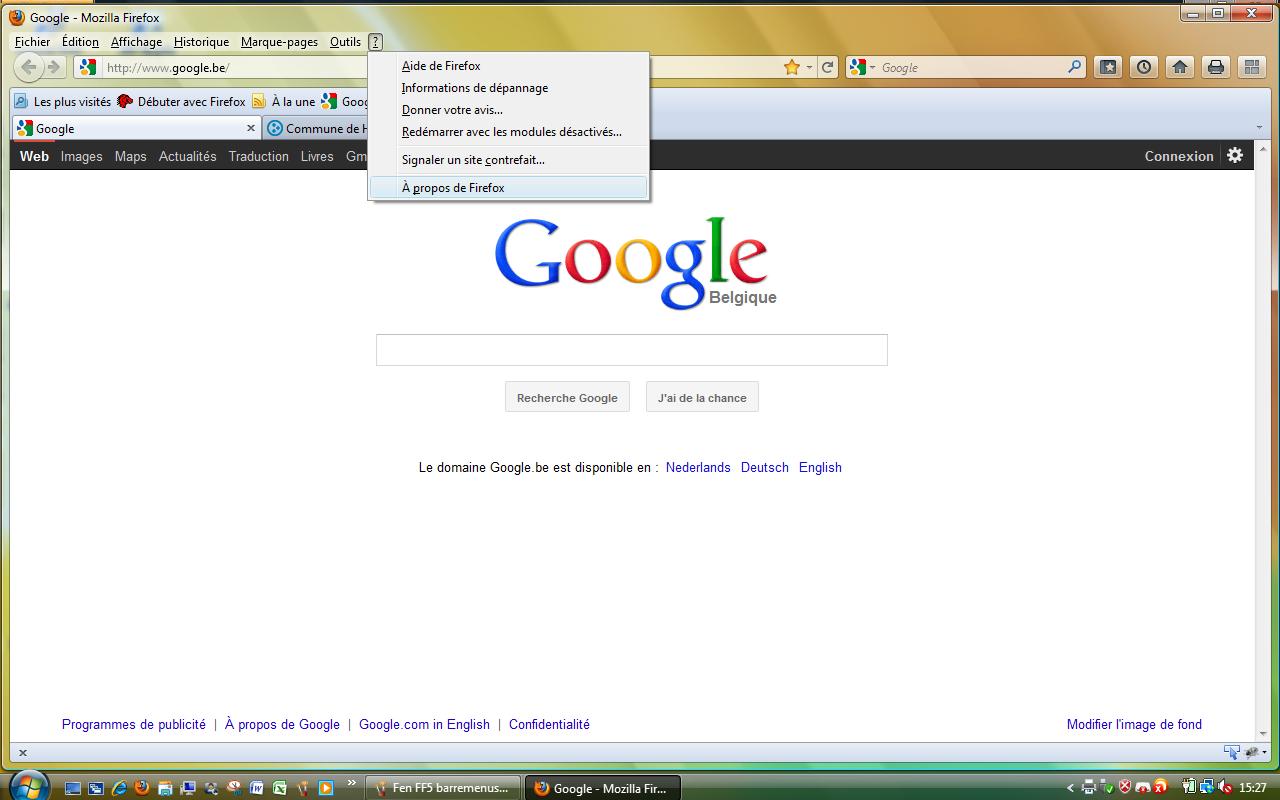Bookmark this page with the yellow star
This screenshot has width=1280, height=800.
792,67
